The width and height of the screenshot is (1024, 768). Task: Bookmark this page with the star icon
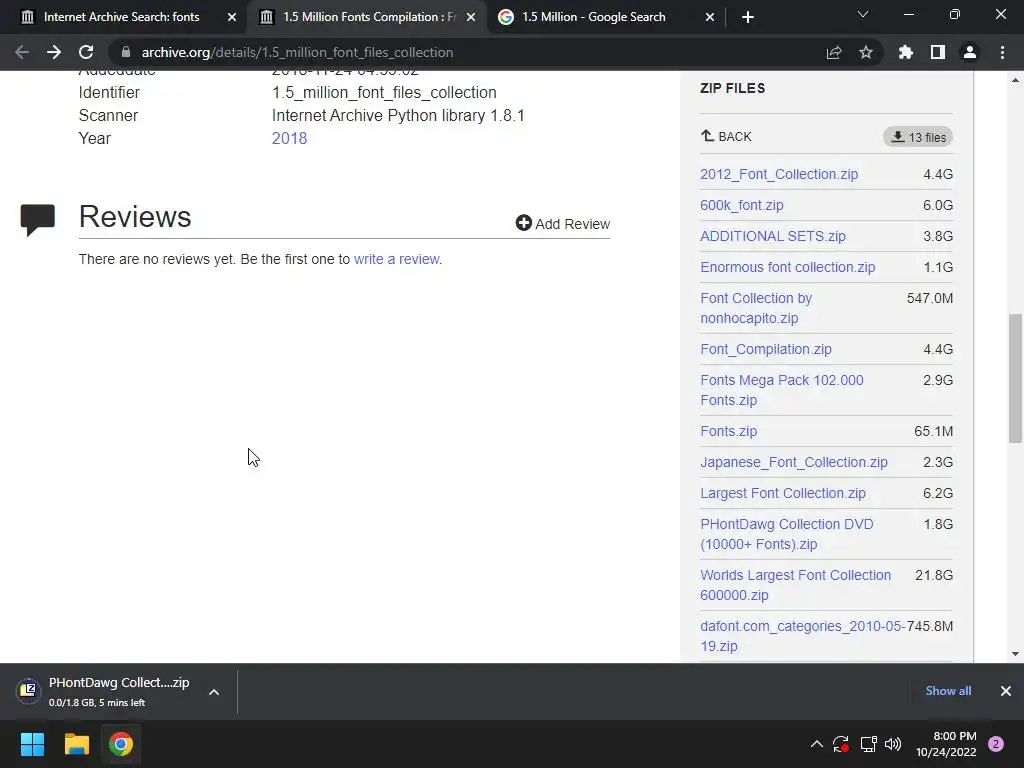866,52
